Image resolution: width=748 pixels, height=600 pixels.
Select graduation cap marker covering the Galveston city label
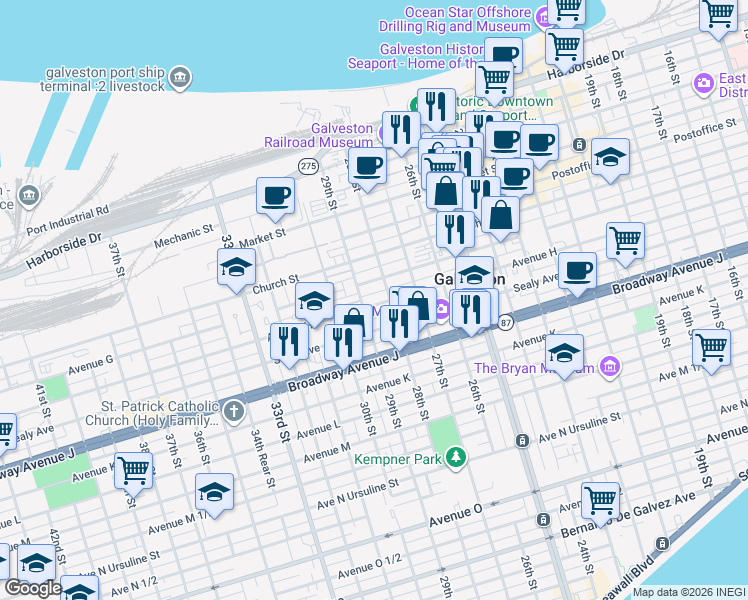click(x=474, y=276)
